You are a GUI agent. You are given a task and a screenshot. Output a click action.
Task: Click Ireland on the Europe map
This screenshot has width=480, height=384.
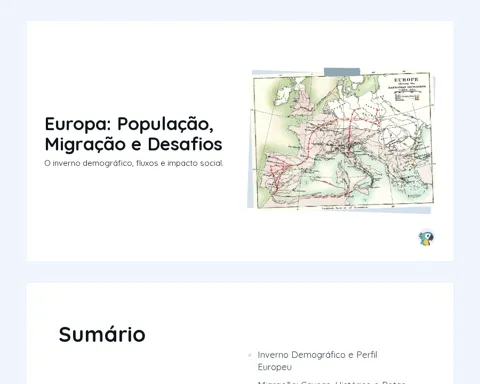coord(281,94)
